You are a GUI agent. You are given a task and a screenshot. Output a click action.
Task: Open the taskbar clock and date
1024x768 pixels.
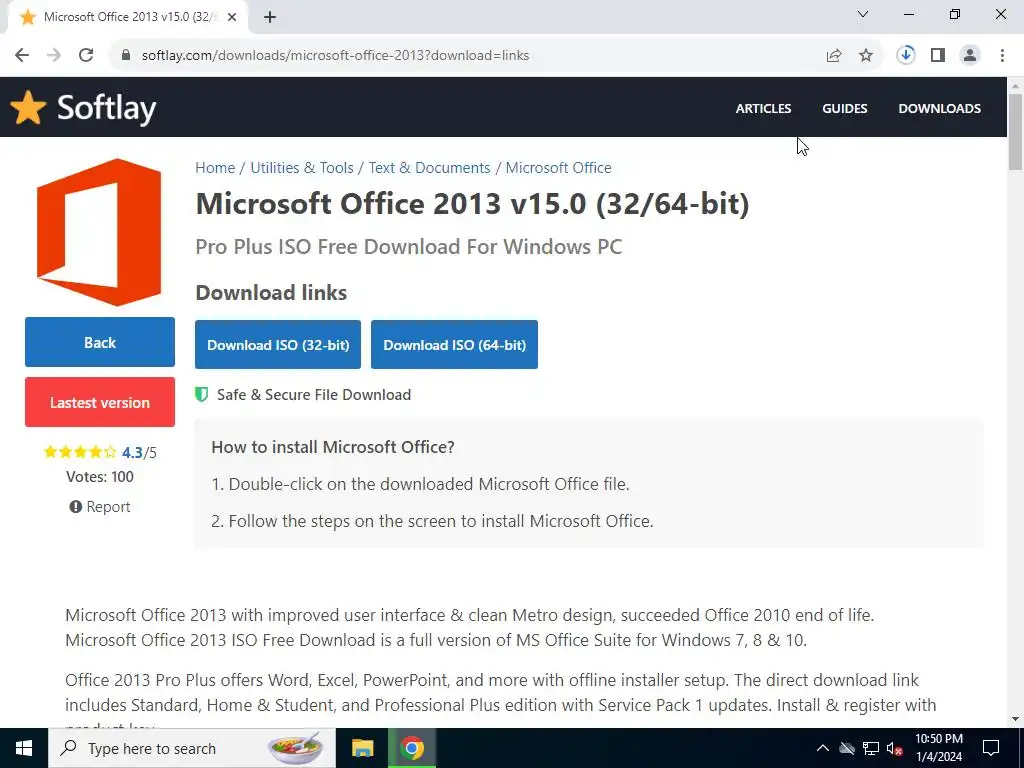pyautogui.click(x=938, y=748)
